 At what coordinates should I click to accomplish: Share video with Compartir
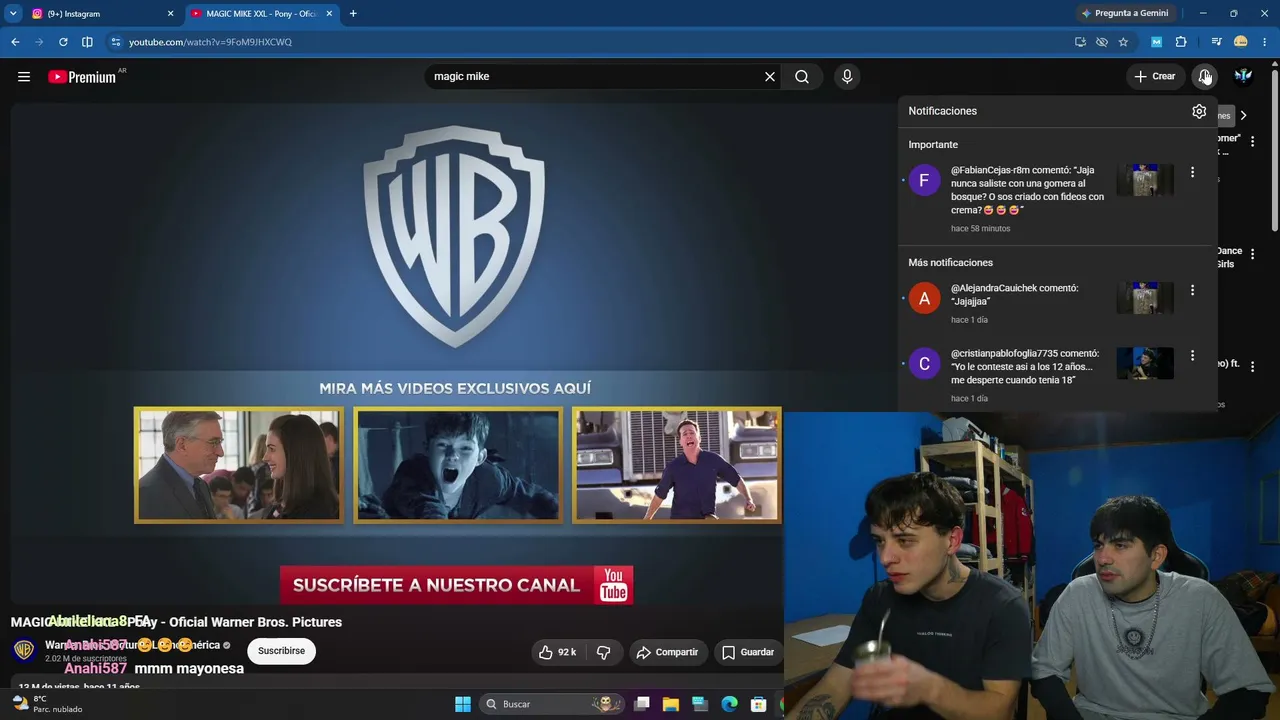coord(667,652)
